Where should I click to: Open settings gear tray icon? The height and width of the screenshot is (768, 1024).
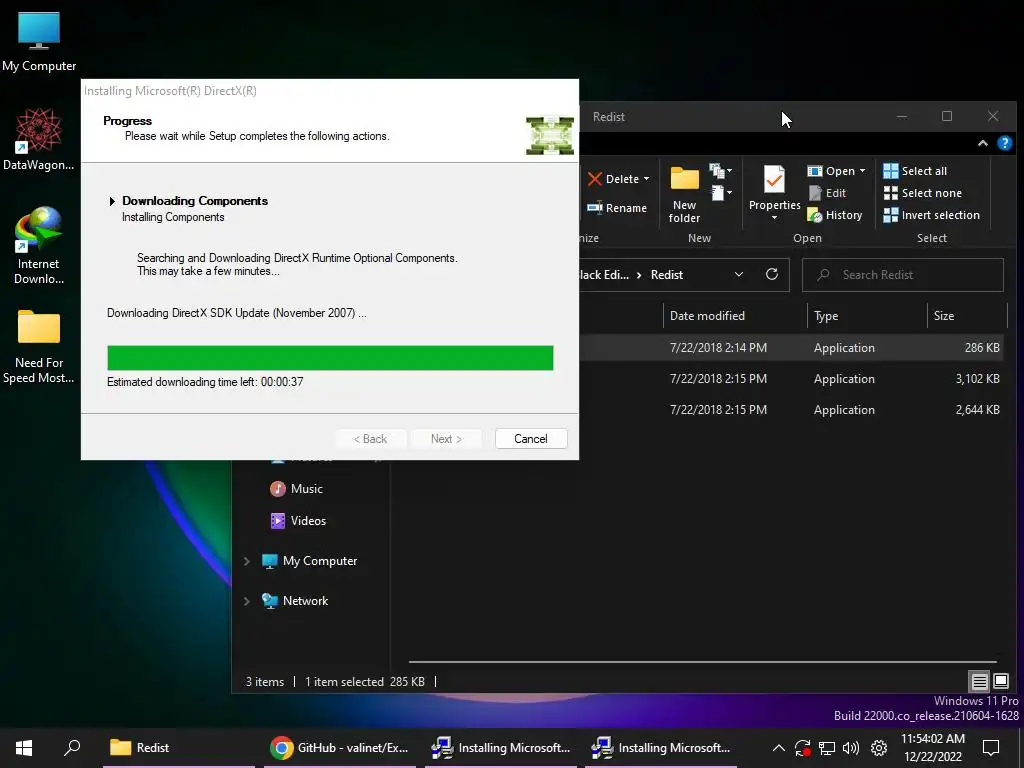(879, 748)
